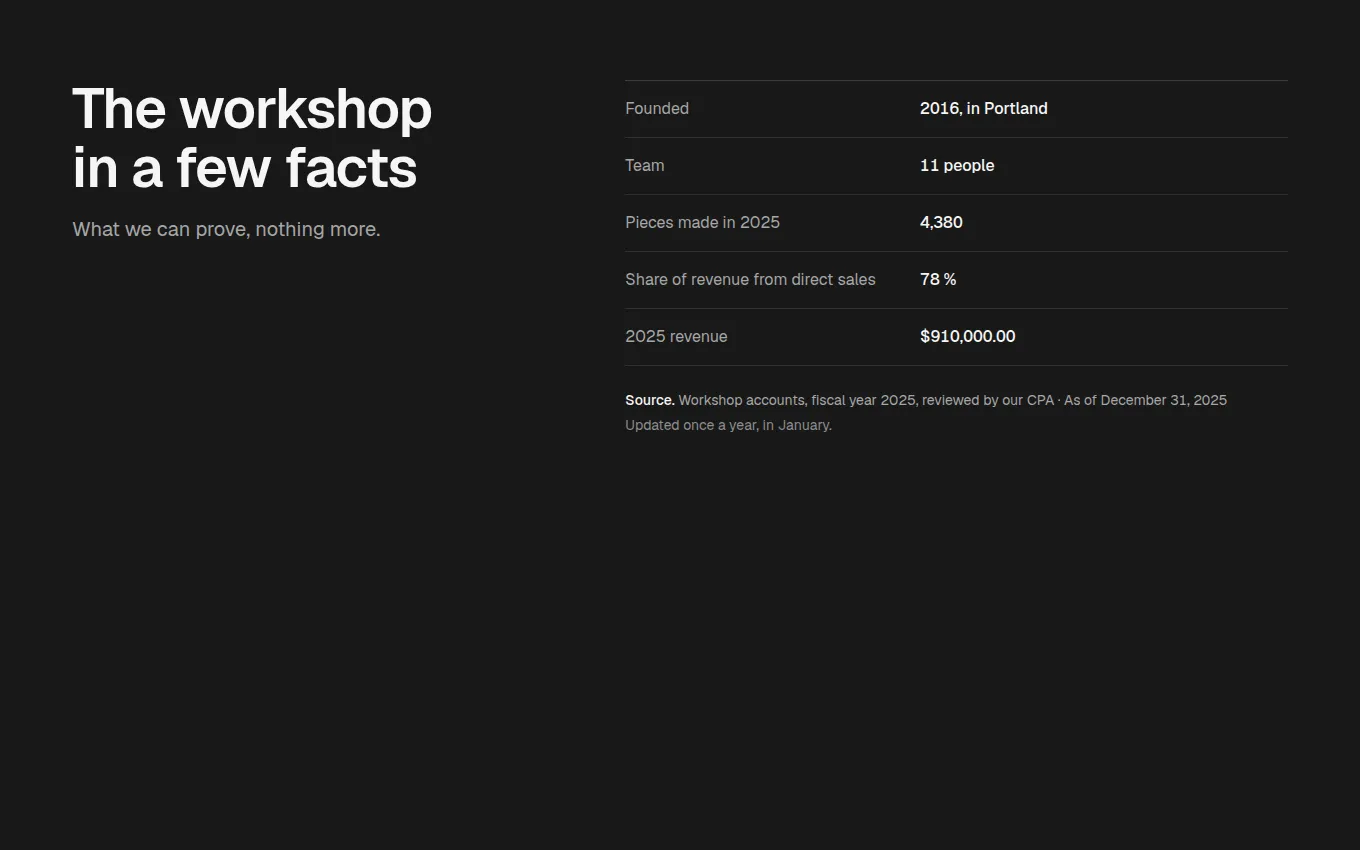Select the "$910,000.00" revenue value
The width and height of the screenshot is (1360, 850).
click(968, 336)
